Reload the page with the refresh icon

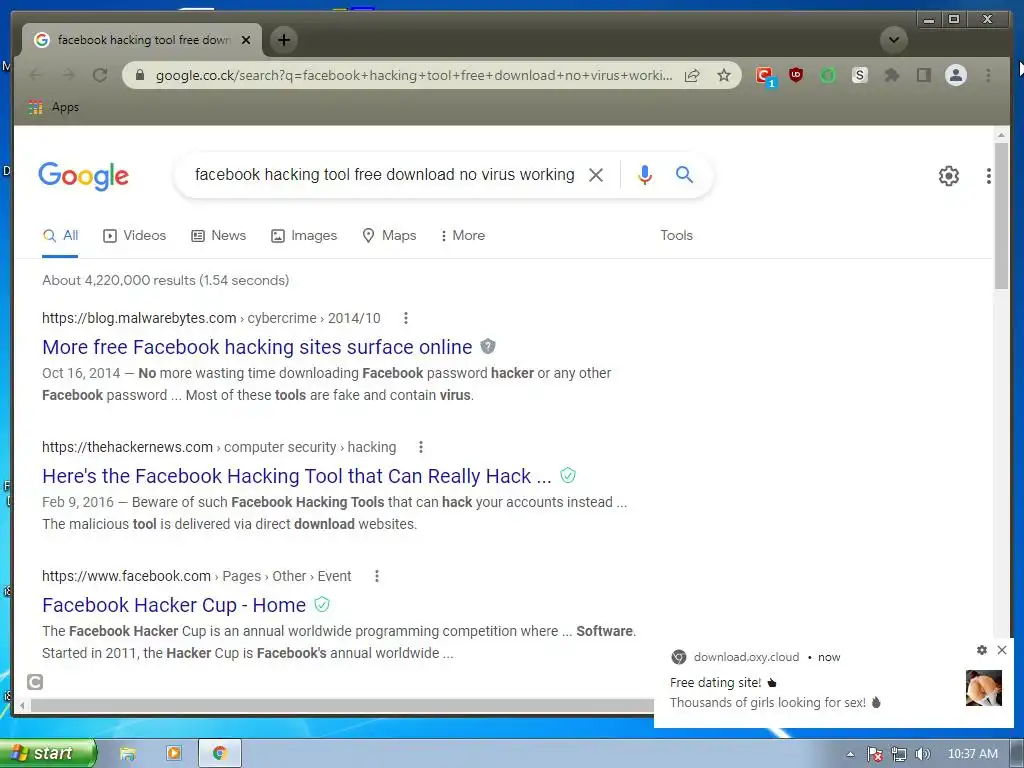tap(99, 75)
